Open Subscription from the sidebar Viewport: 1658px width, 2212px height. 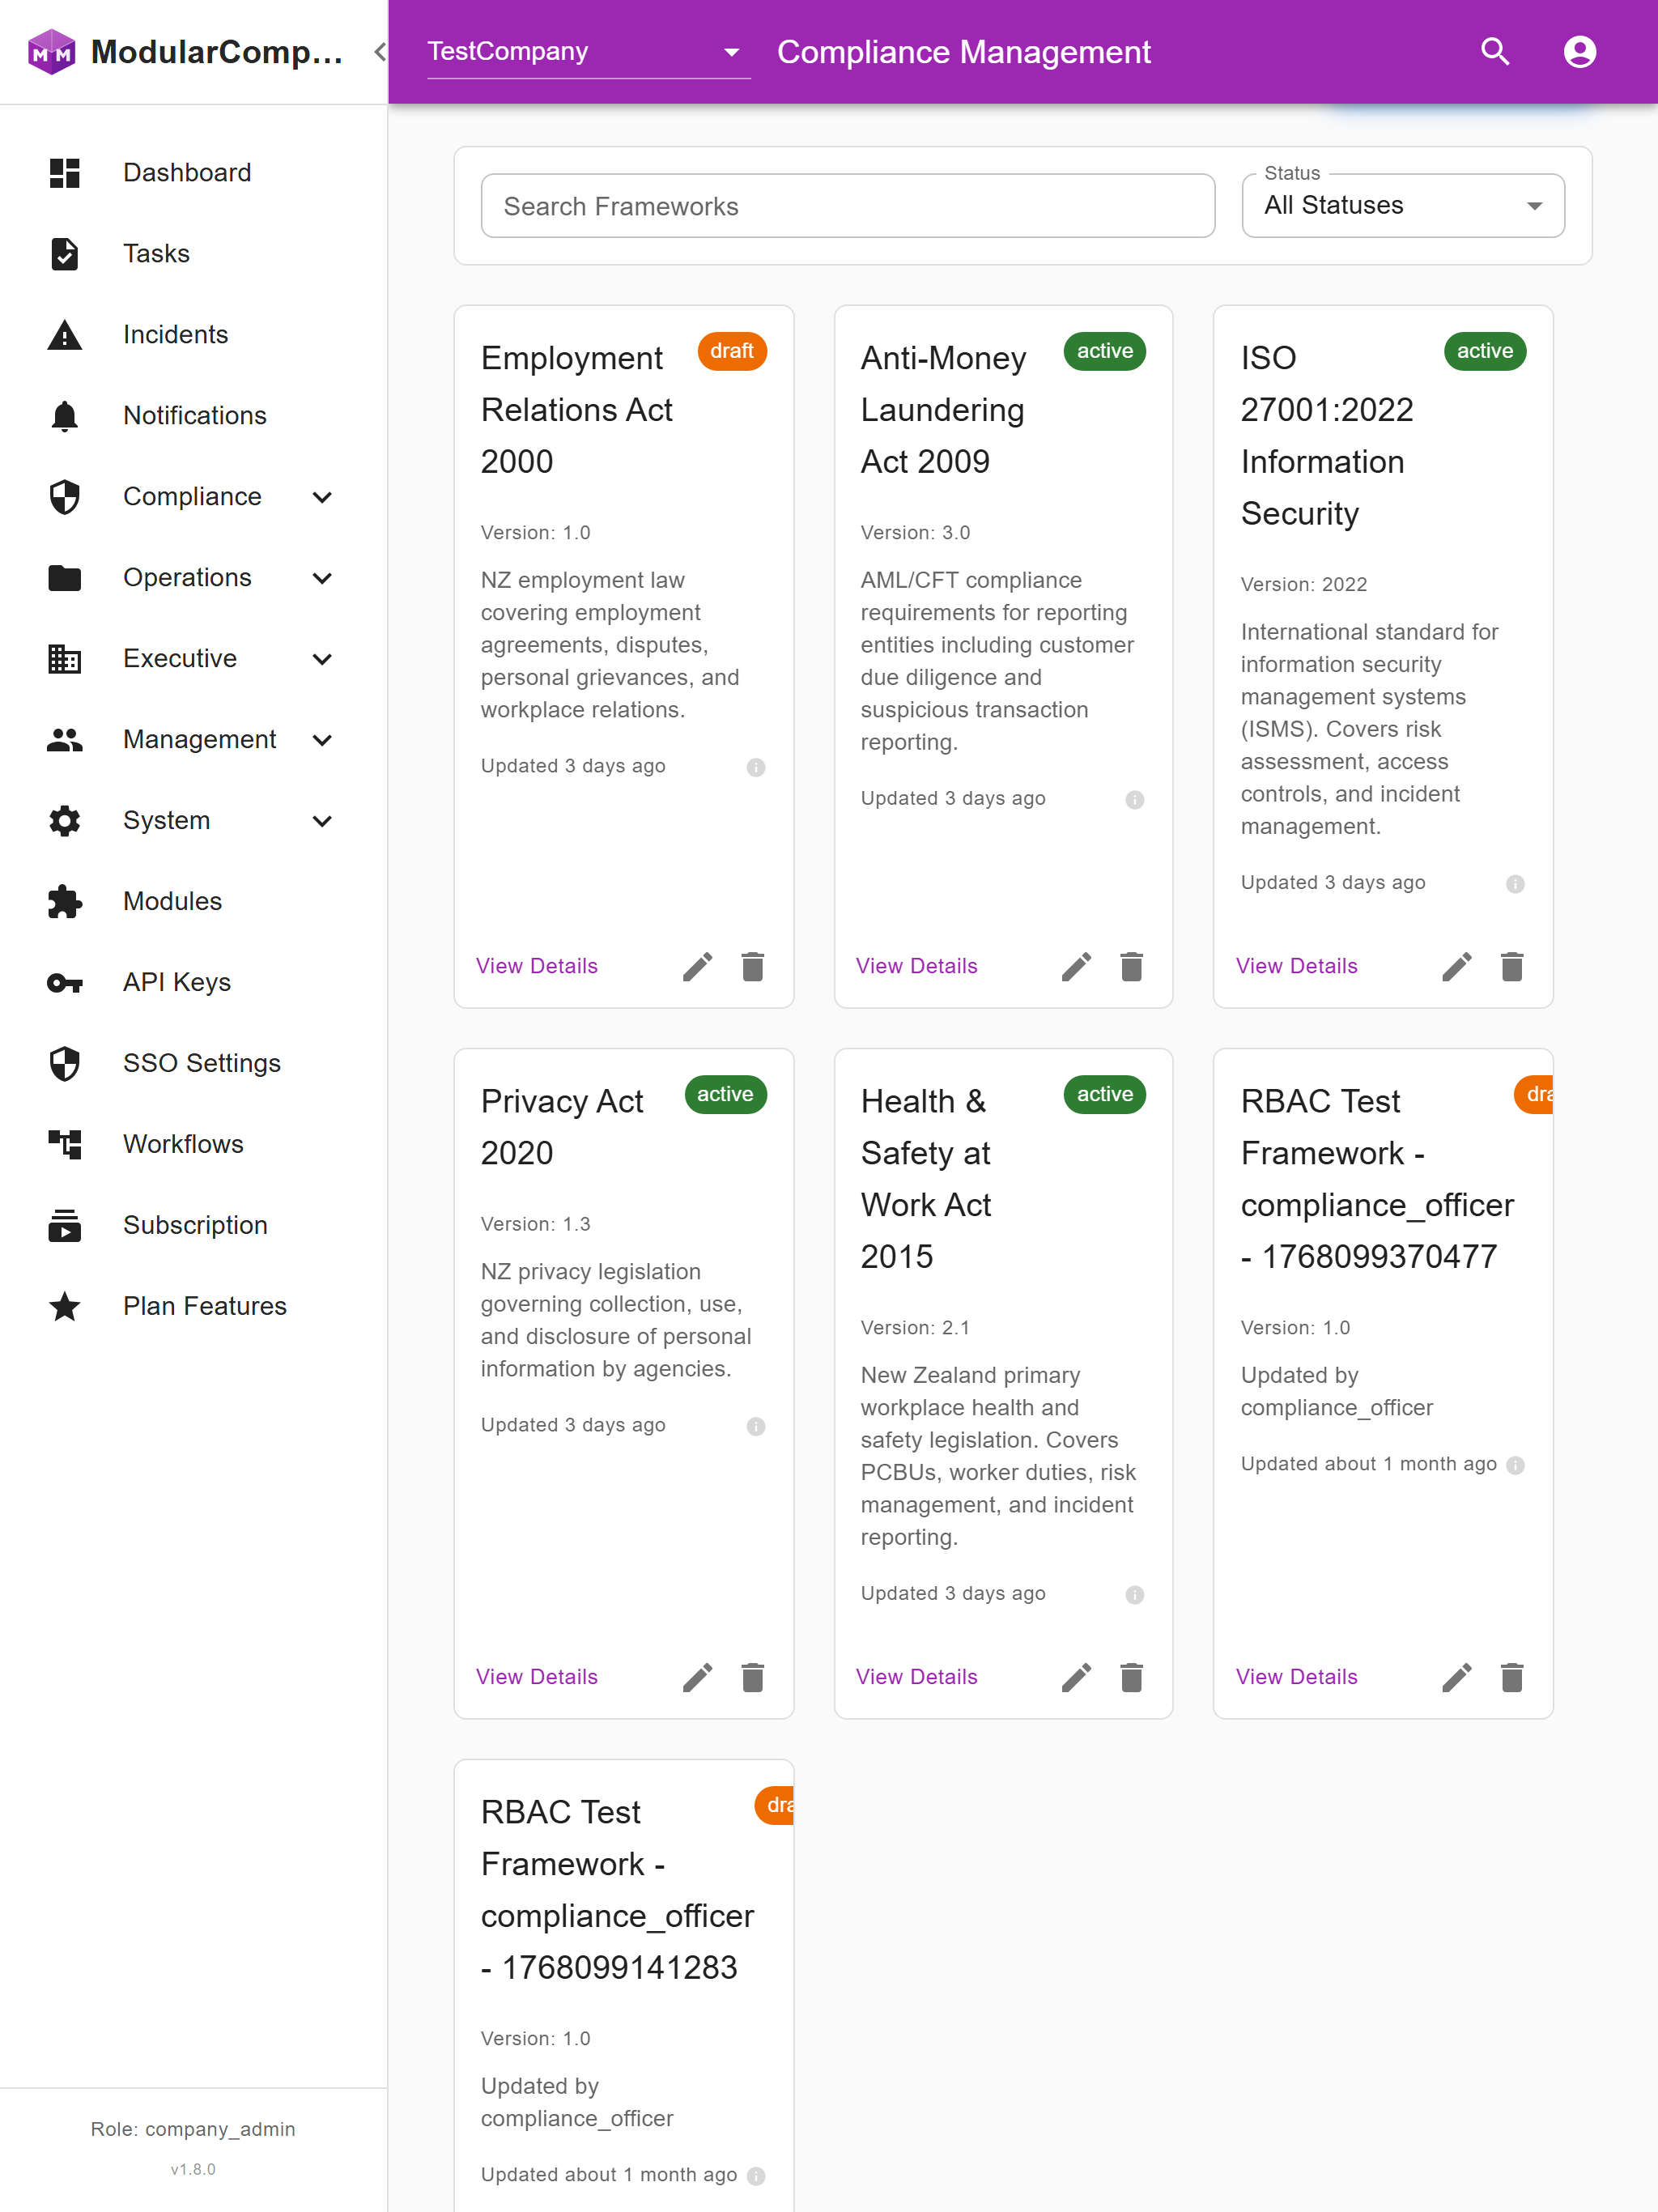pyautogui.click(x=194, y=1226)
